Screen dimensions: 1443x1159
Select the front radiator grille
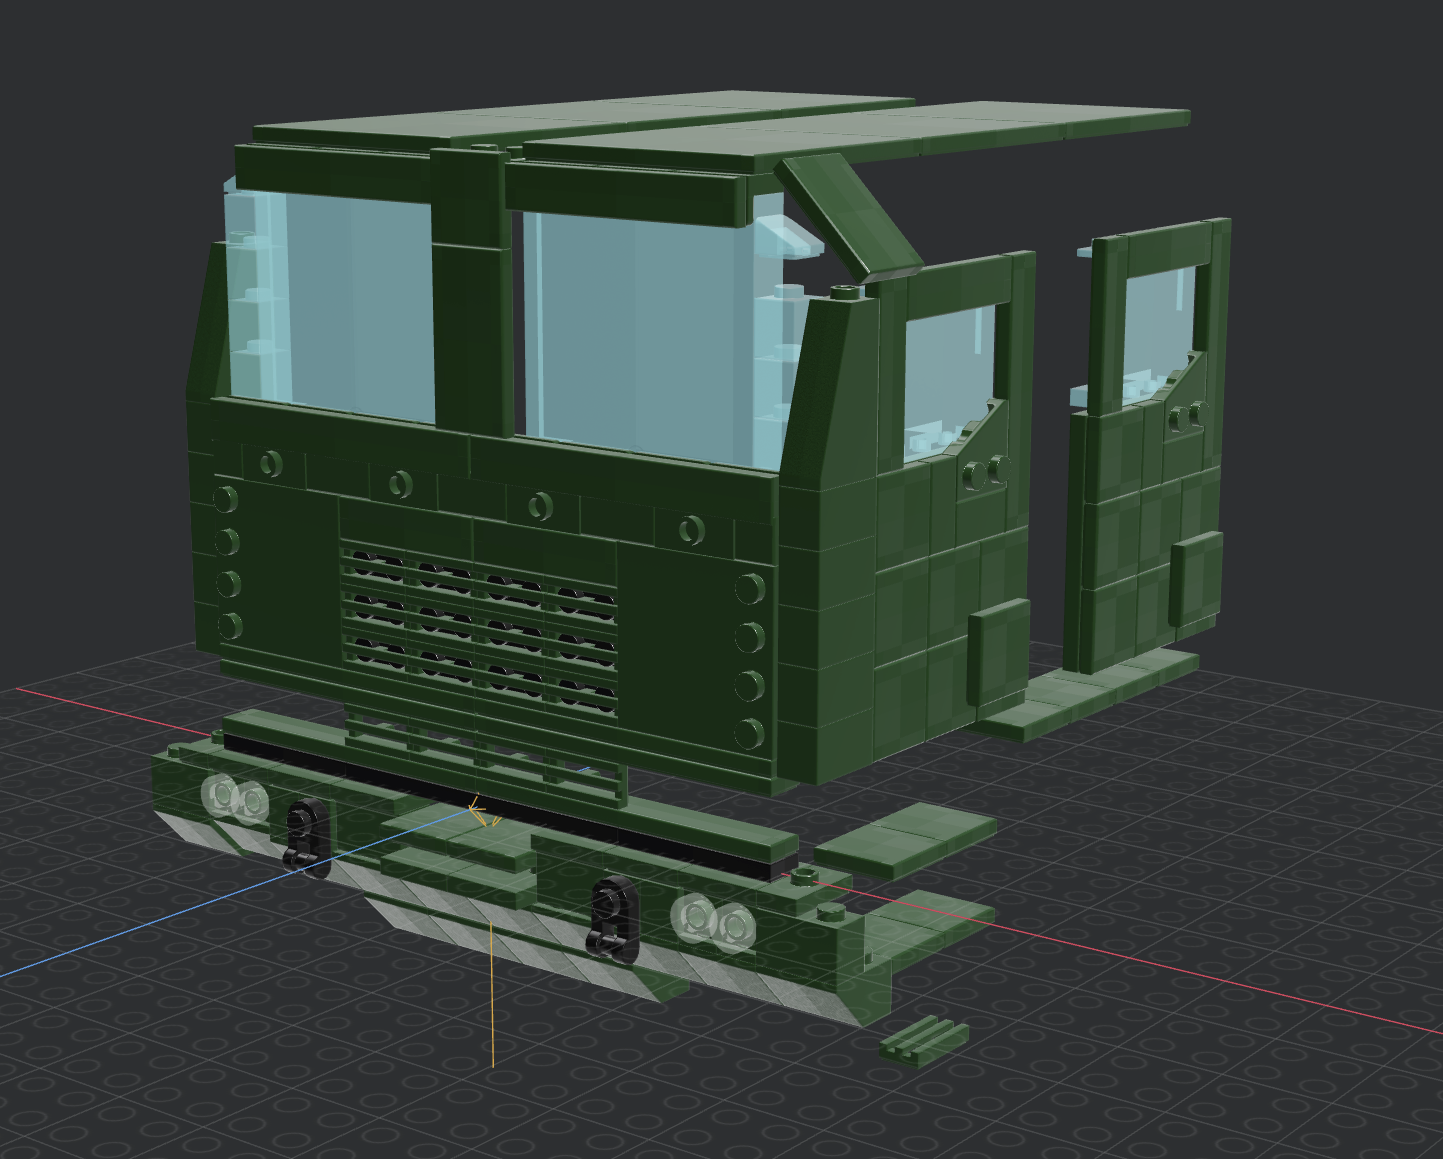click(x=478, y=628)
